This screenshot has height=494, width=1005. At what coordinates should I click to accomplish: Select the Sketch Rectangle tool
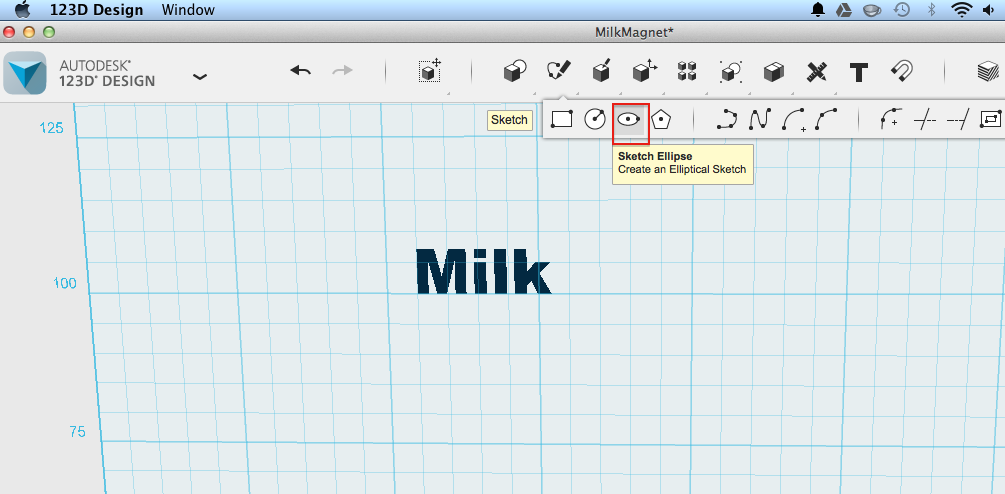[x=561, y=119]
